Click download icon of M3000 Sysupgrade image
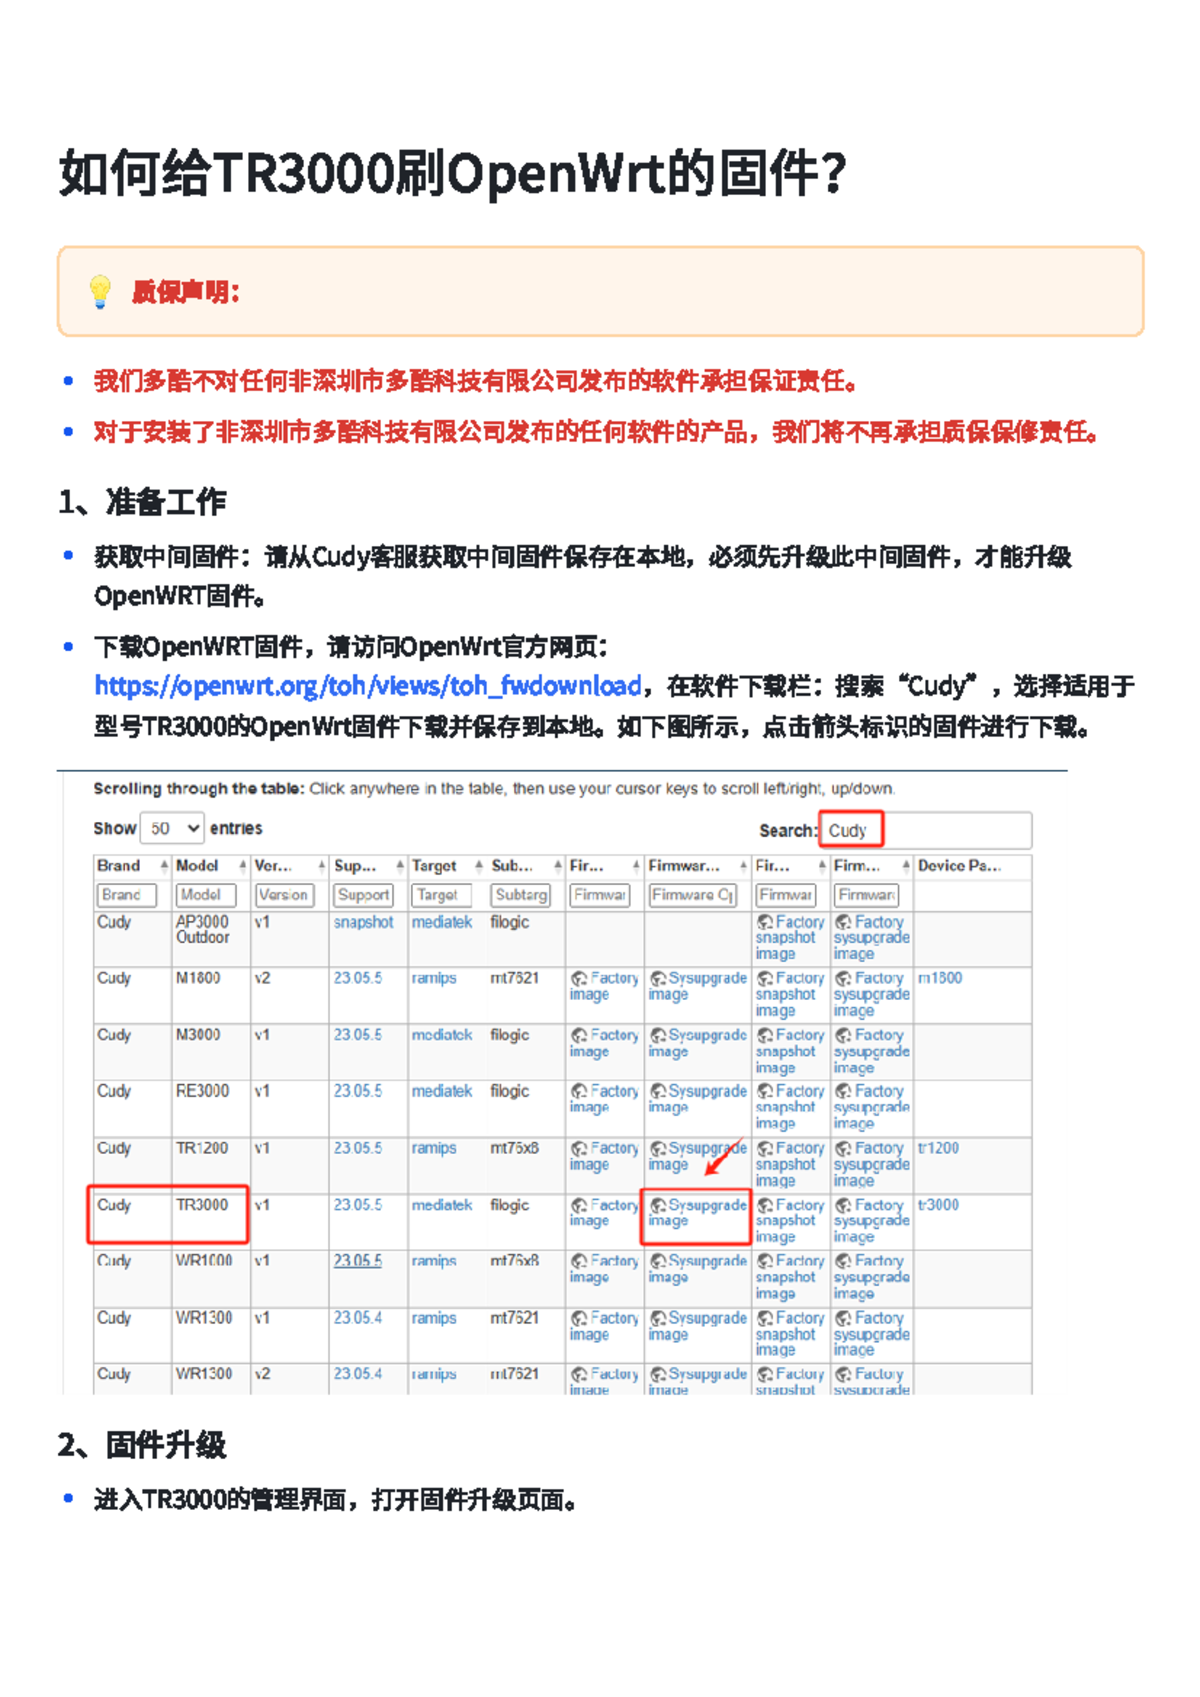1200x1697 pixels. [x=658, y=1036]
